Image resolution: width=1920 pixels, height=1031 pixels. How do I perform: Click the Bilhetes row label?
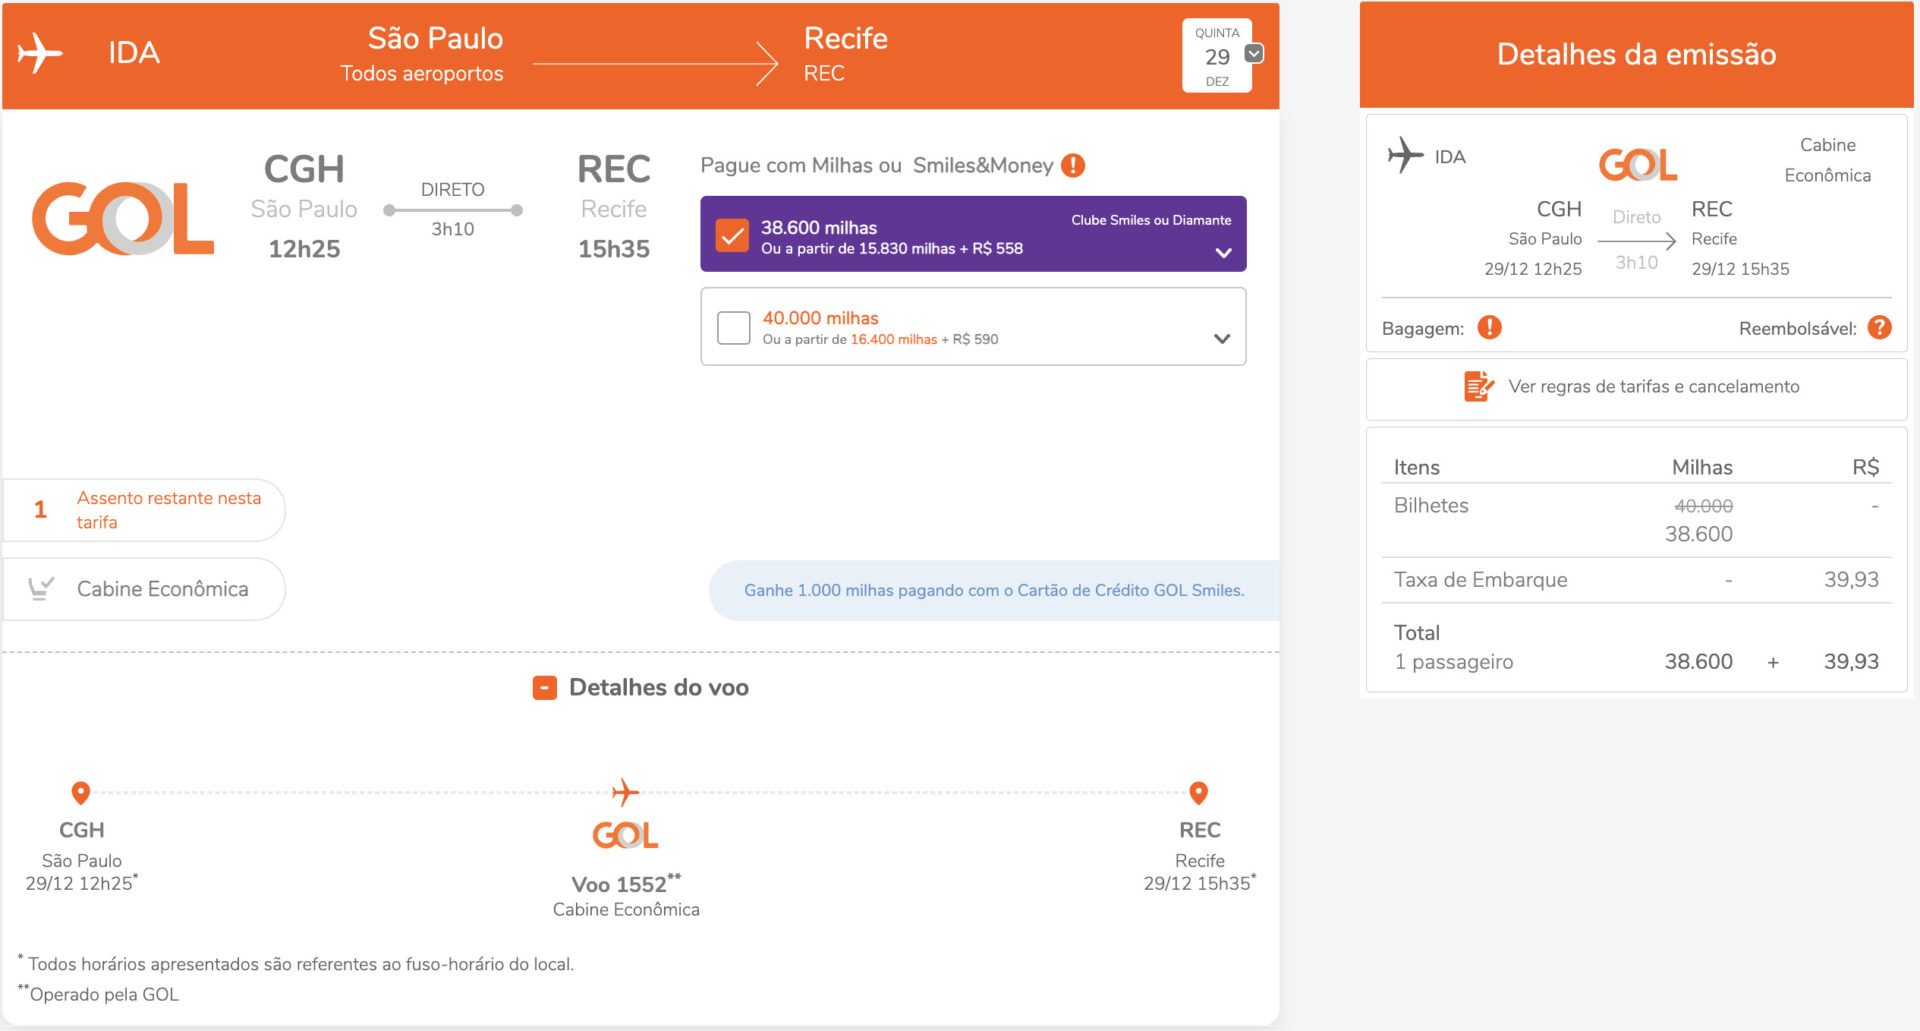coord(1431,506)
